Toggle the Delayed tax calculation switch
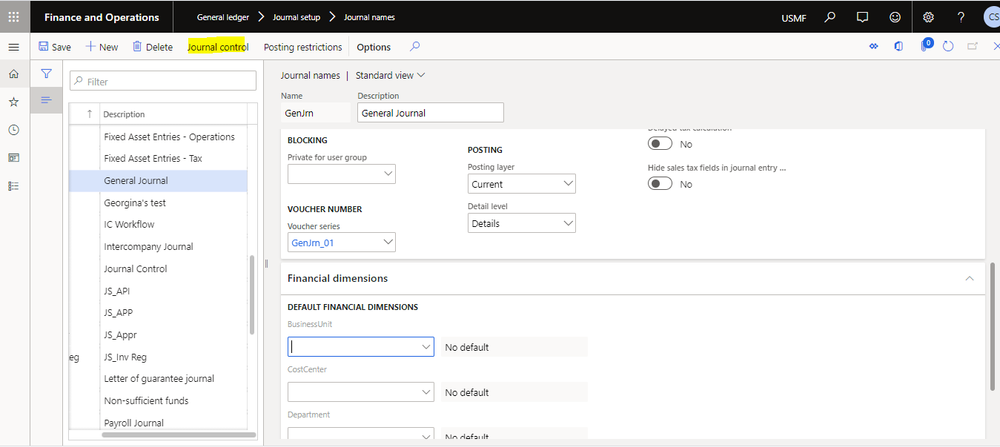 [661, 144]
